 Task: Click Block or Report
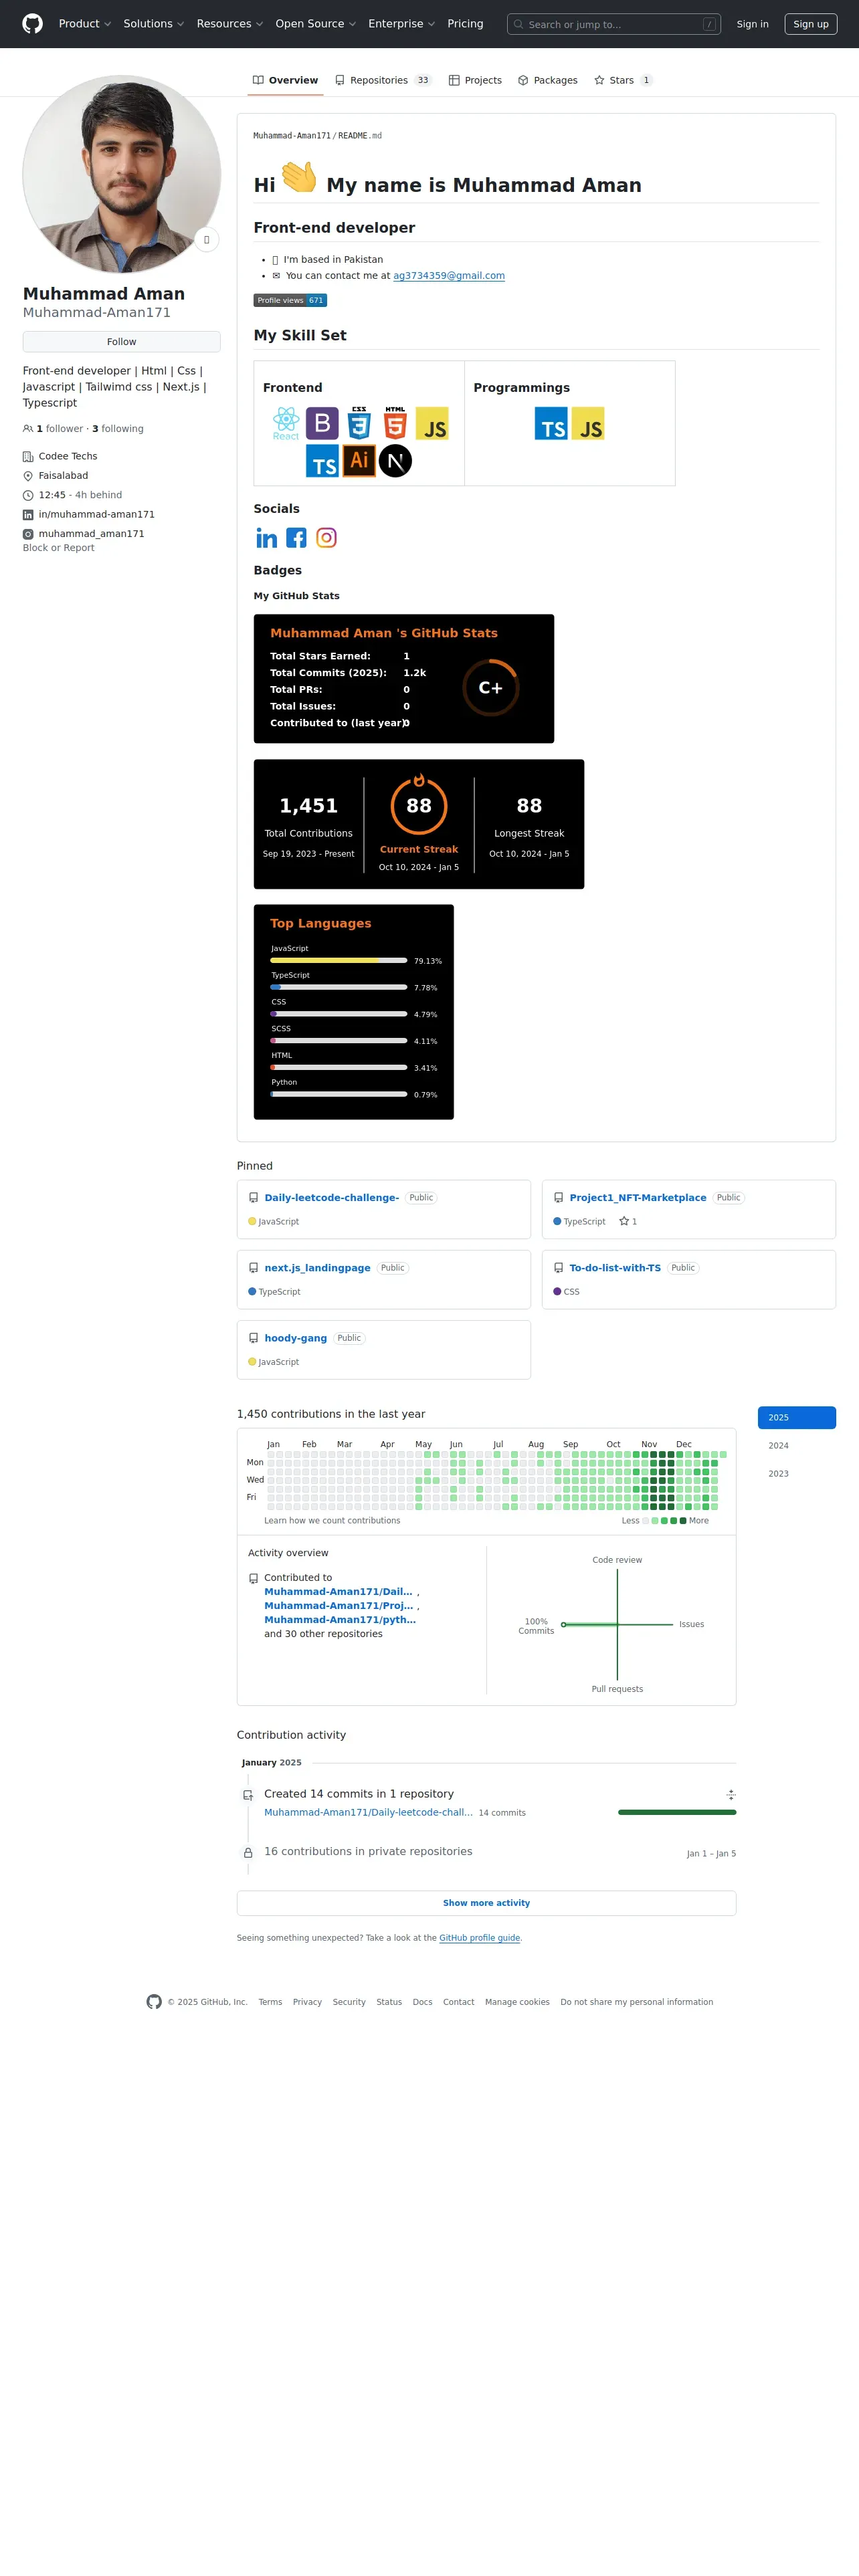tap(59, 548)
